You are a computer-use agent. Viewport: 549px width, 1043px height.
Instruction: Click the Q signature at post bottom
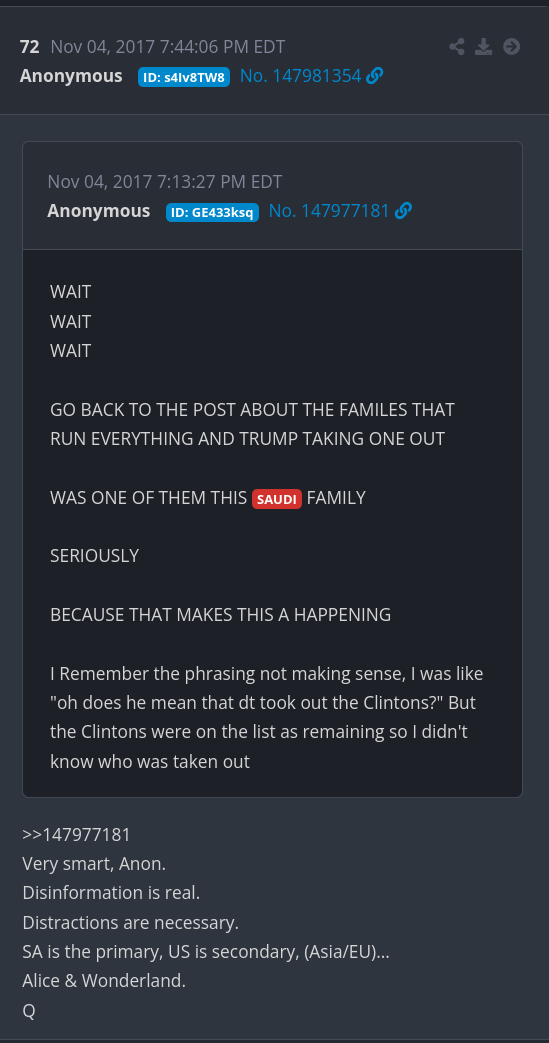(x=29, y=1011)
